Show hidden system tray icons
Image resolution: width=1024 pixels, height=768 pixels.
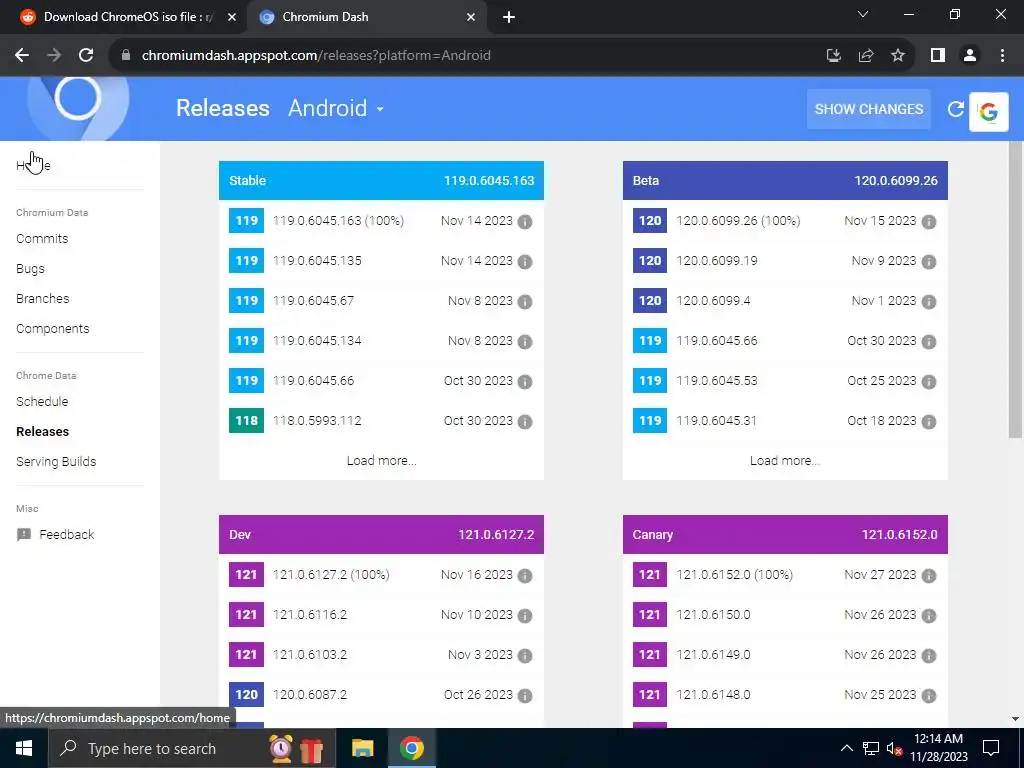(846, 748)
